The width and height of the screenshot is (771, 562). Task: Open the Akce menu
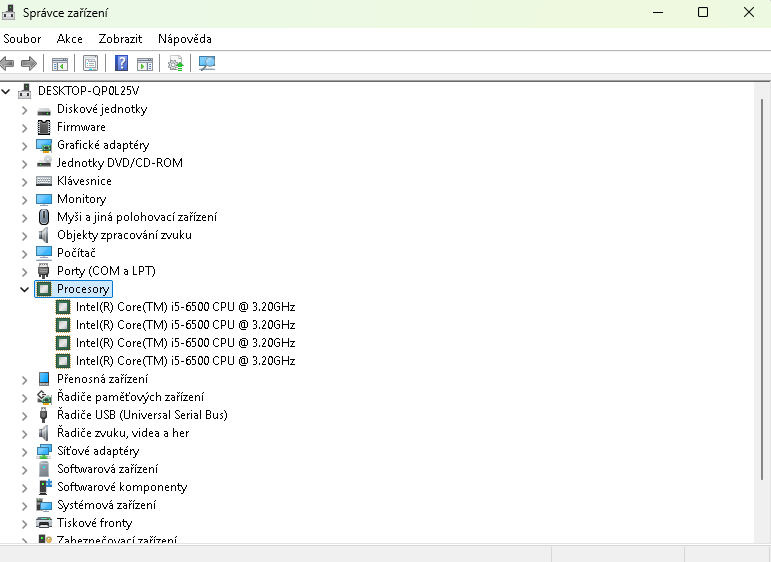pos(70,39)
